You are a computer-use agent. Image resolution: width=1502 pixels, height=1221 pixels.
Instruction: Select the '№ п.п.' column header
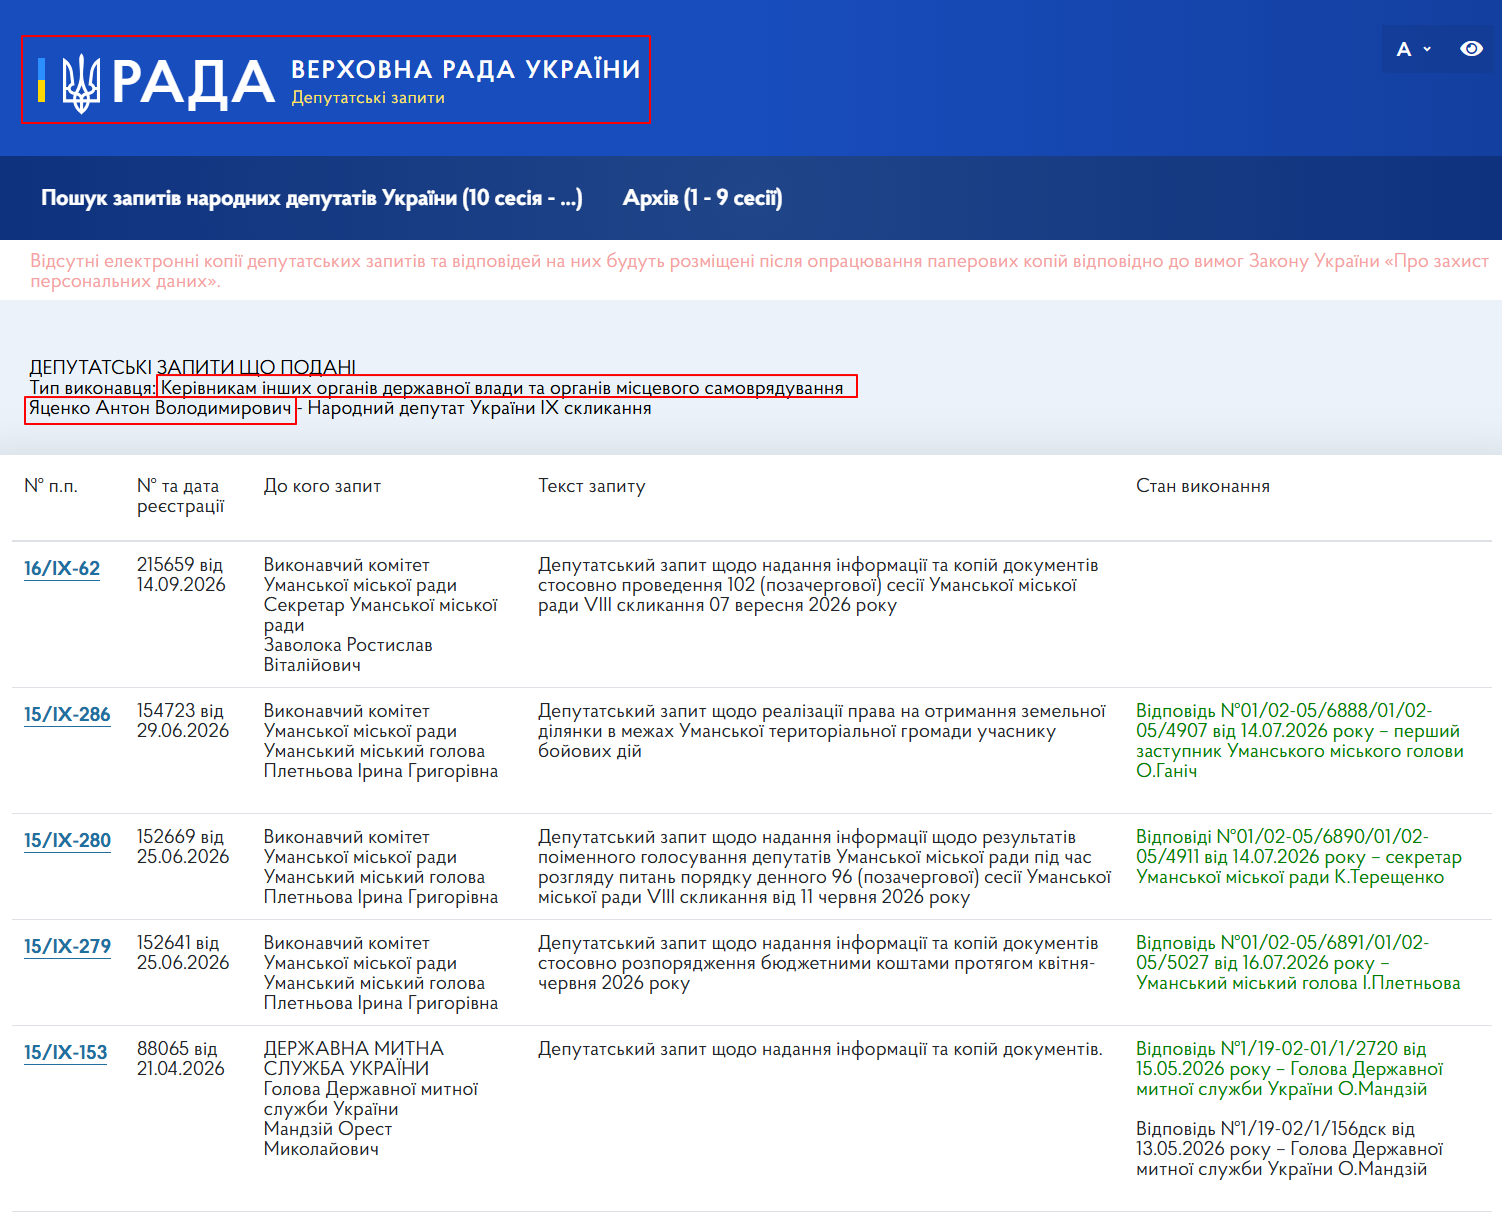[51, 486]
